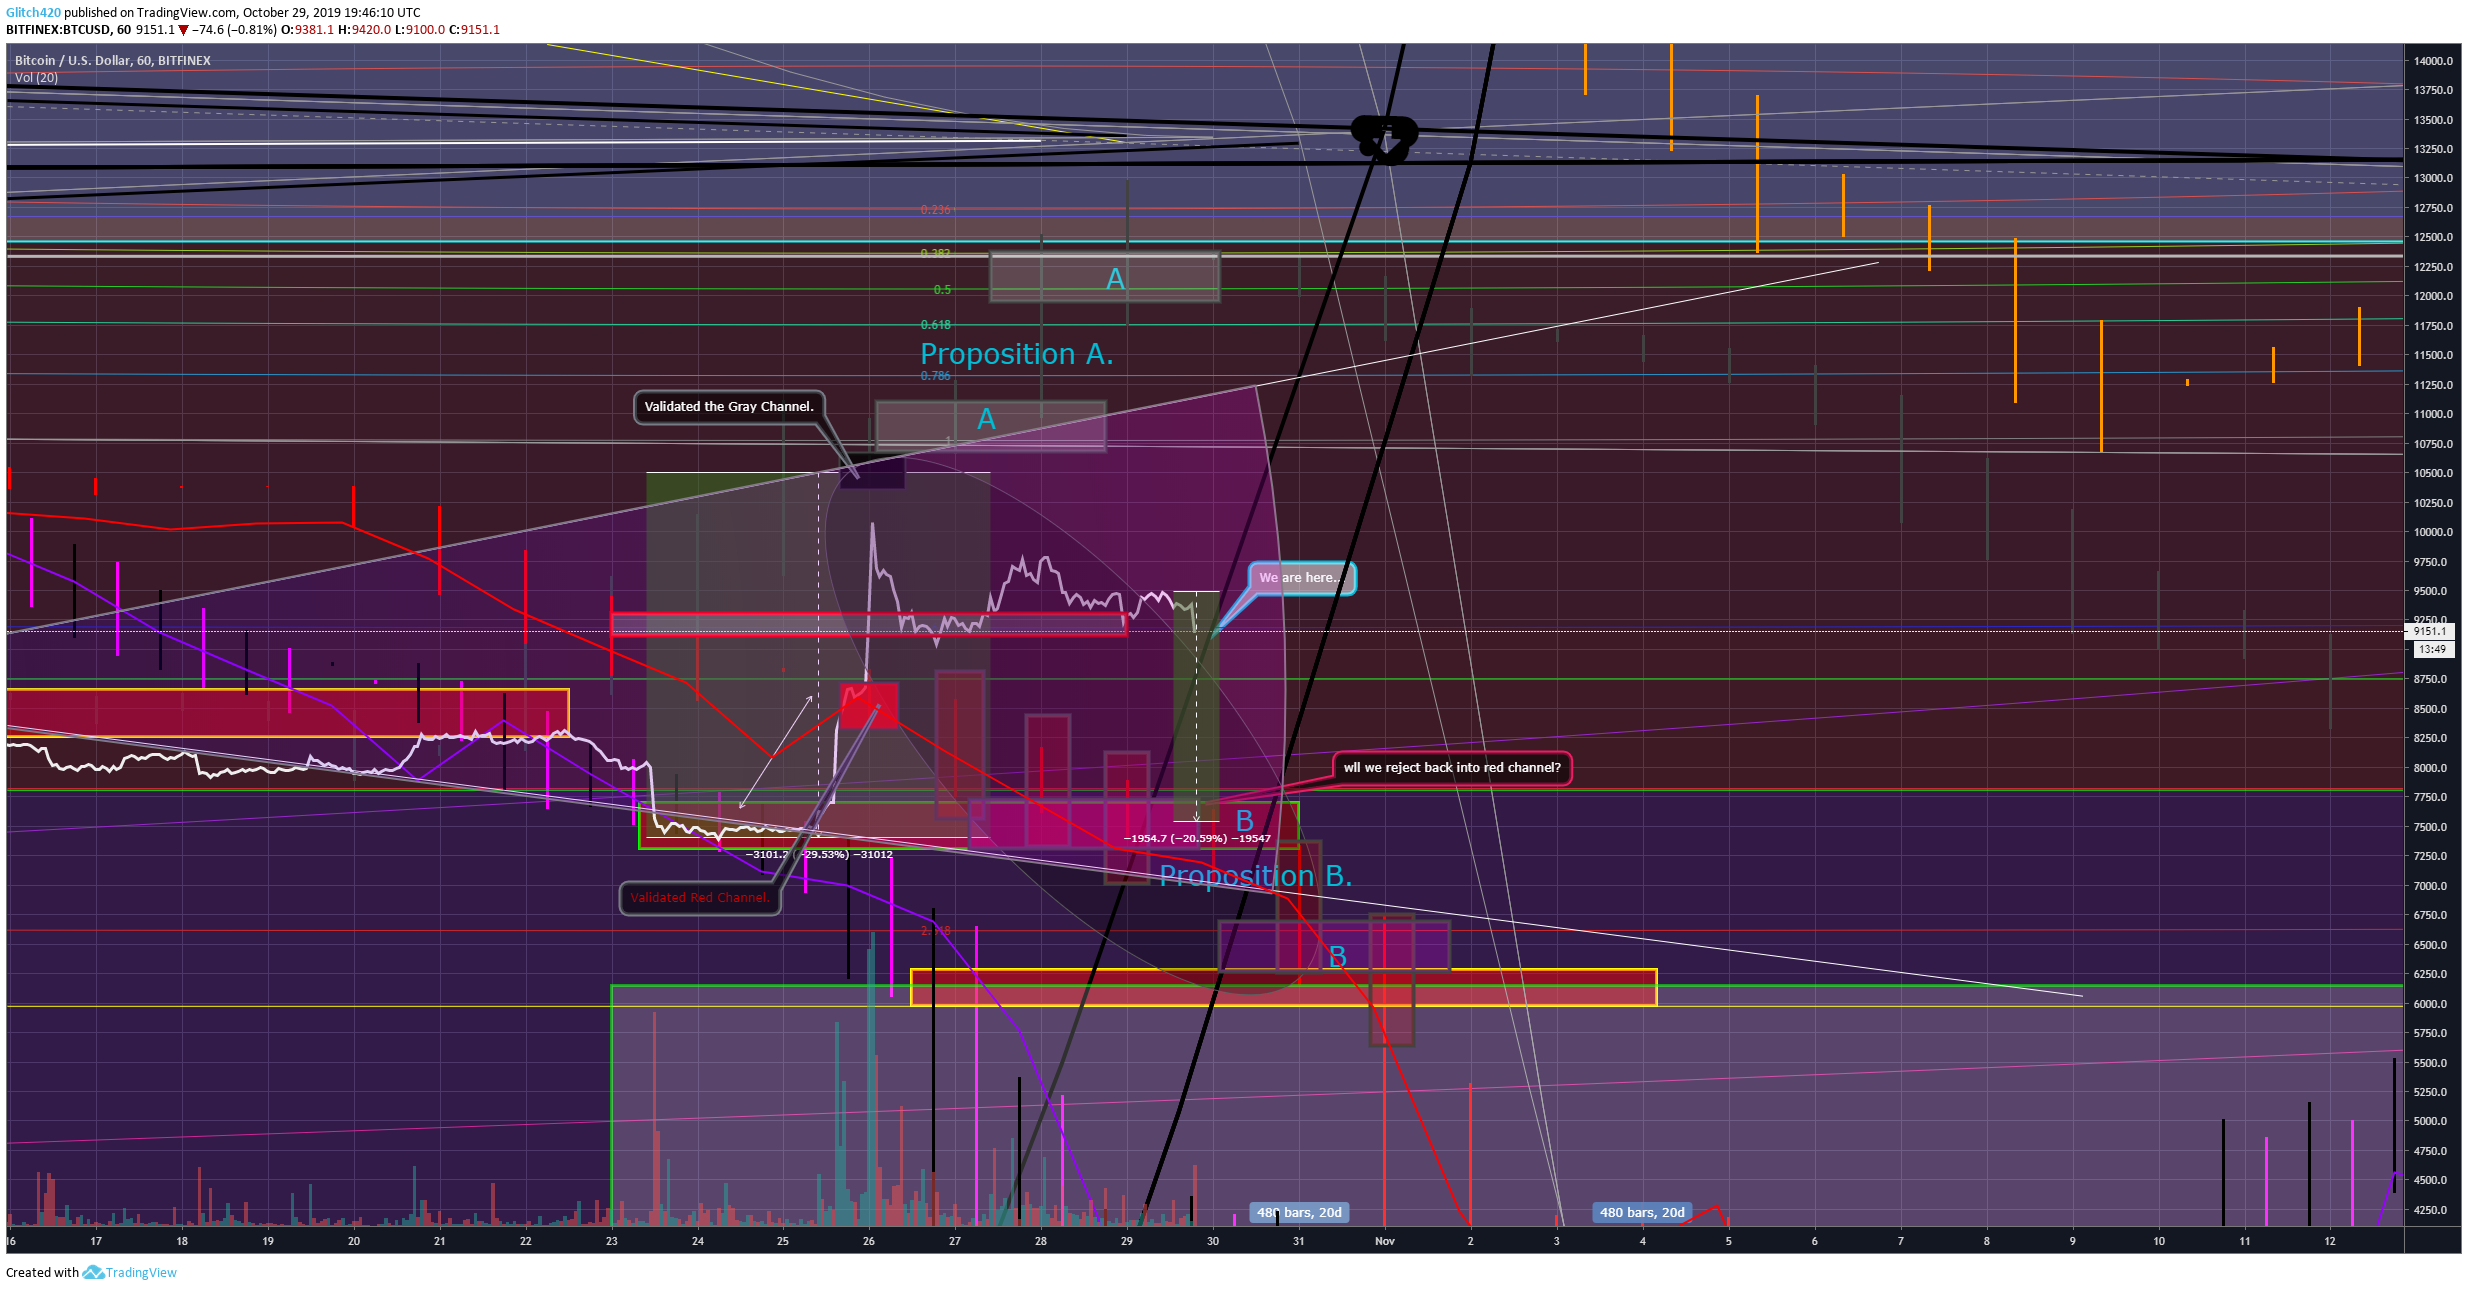Click the 11000.0 price axis label

2432,414
